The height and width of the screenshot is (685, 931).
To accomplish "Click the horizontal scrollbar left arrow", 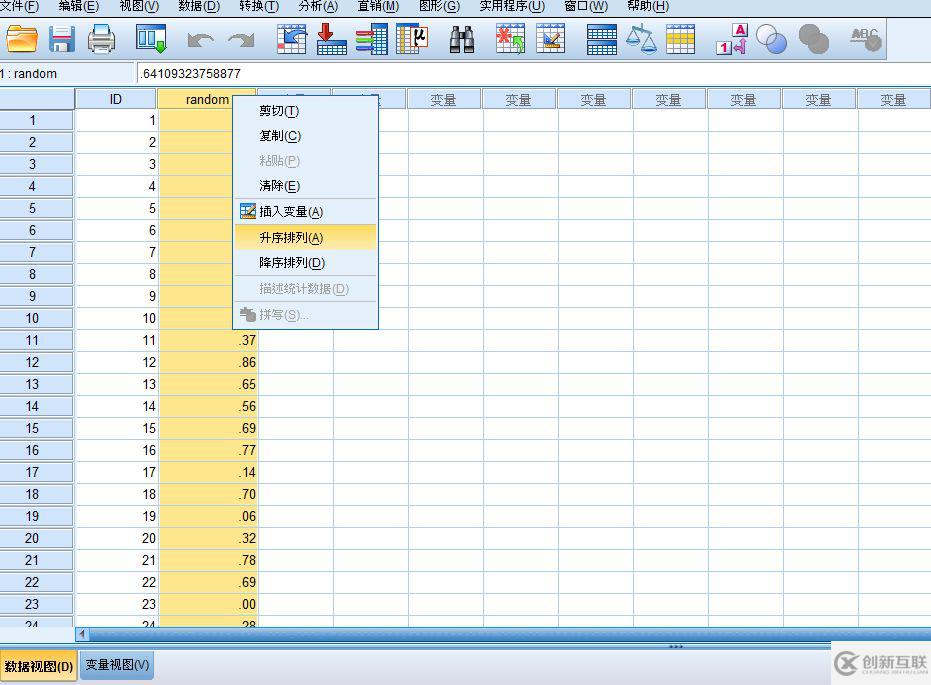I will 82,635.
